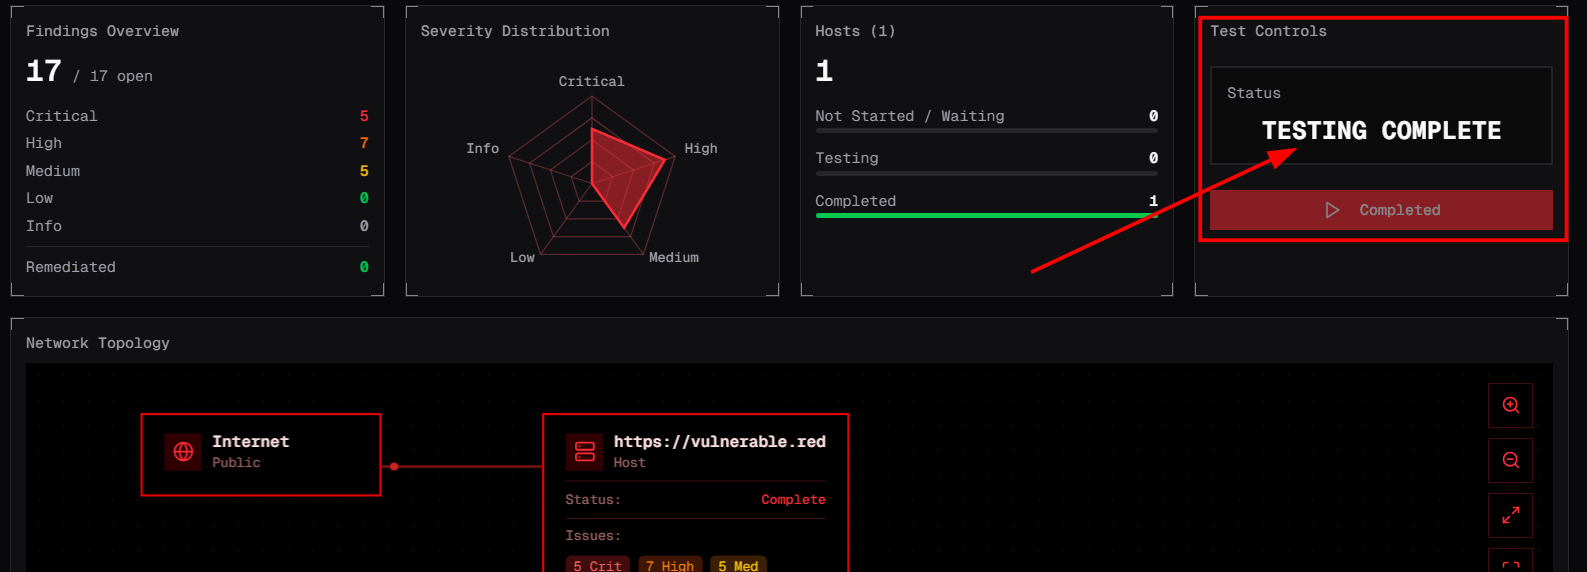Screen dimensions: 1587x572
Task: Open the https://vulnerable.red host title
Action: click(x=719, y=442)
